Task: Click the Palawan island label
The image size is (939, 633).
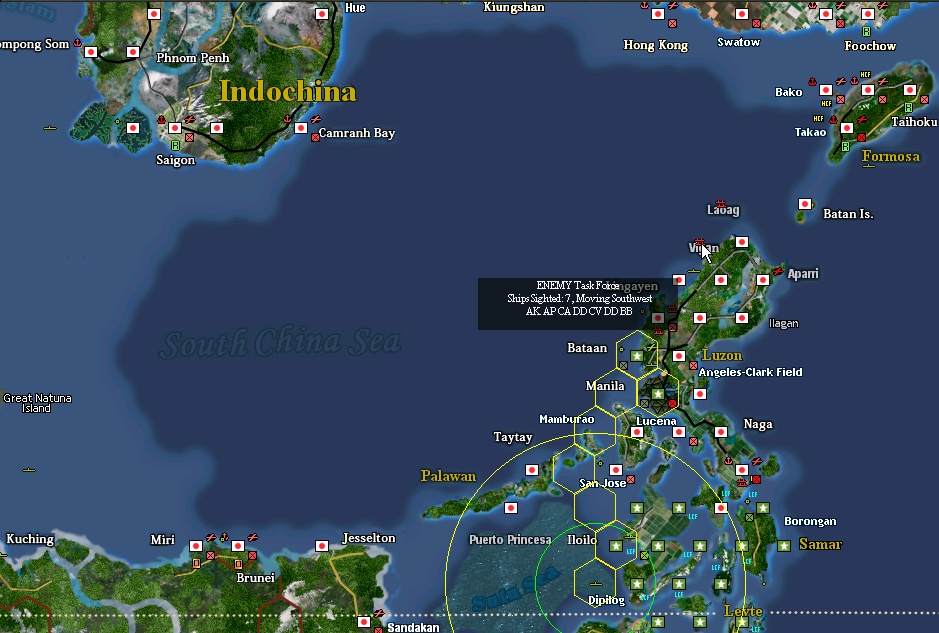Action: click(x=449, y=476)
